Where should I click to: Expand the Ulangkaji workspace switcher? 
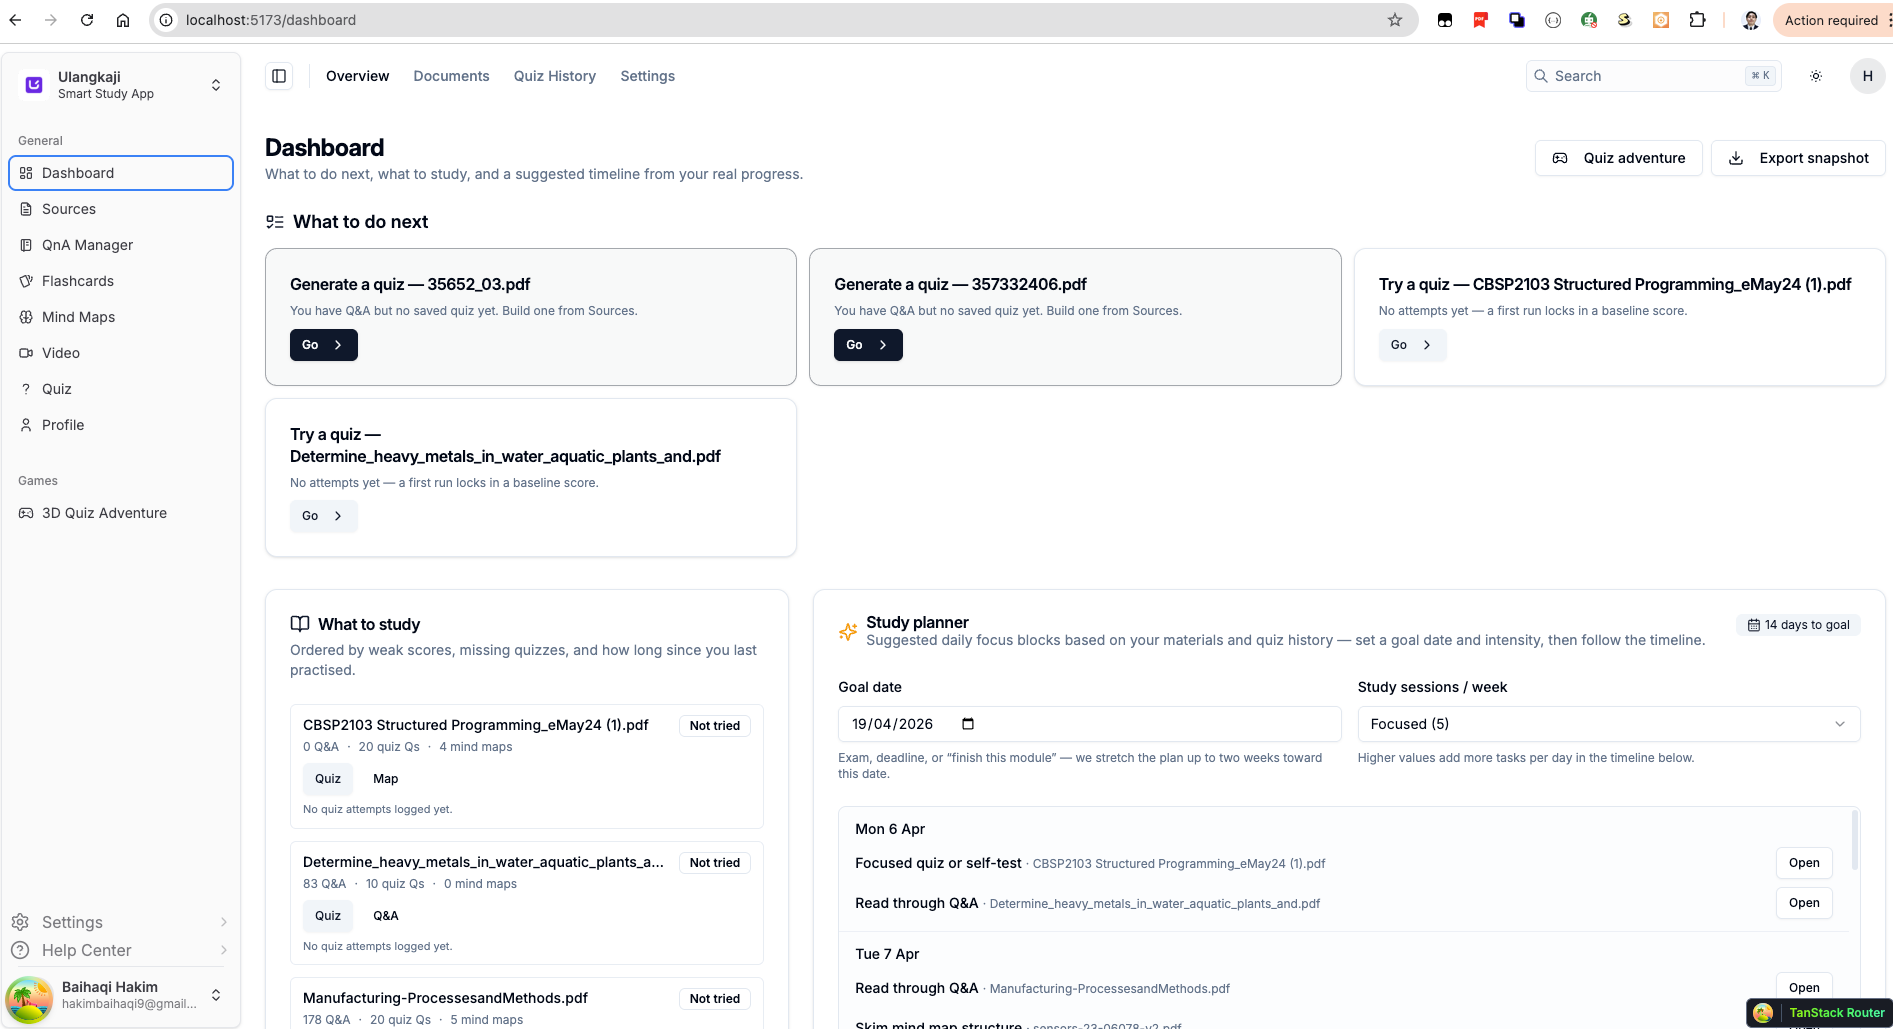[215, 85]
